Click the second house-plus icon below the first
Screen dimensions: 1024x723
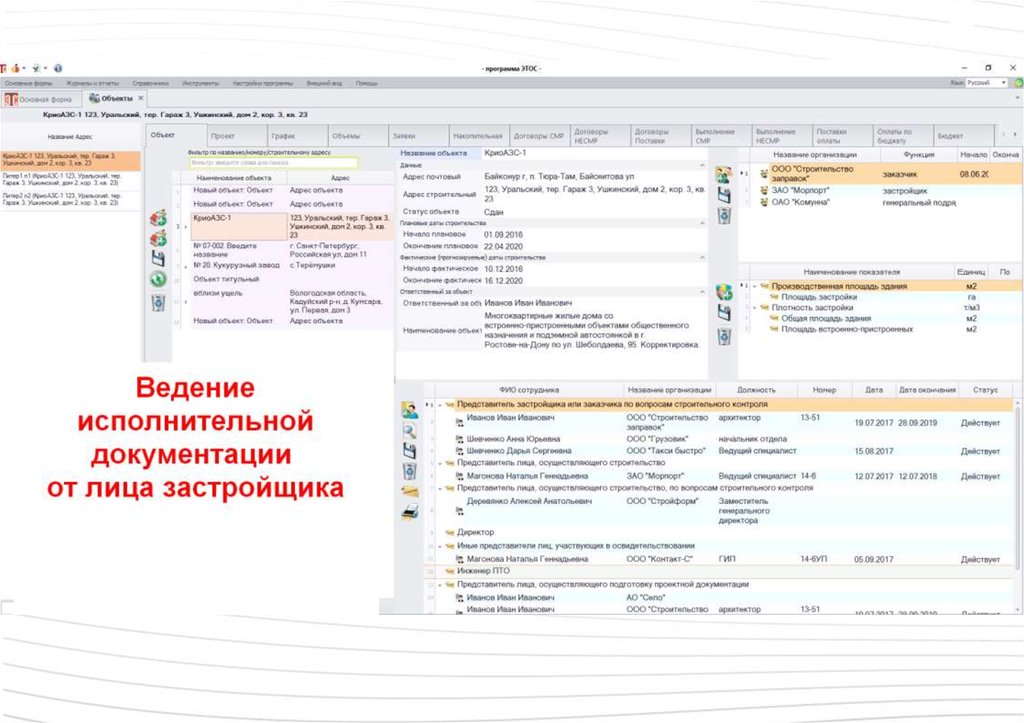tap(158, 238)
